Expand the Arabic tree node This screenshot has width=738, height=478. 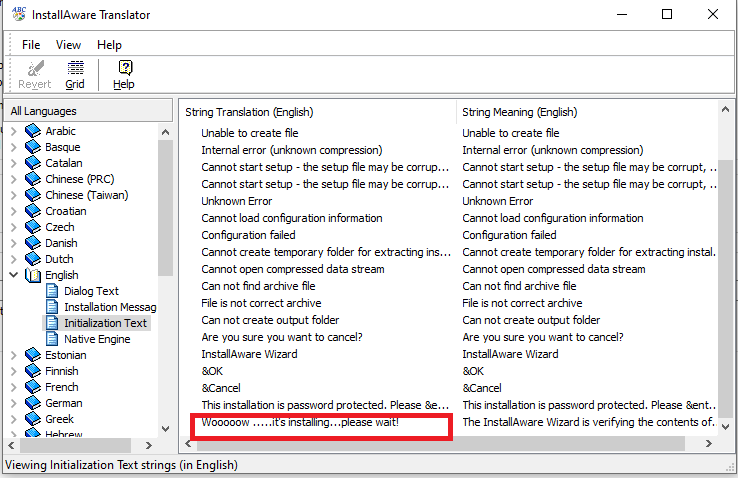coord(14,131)
